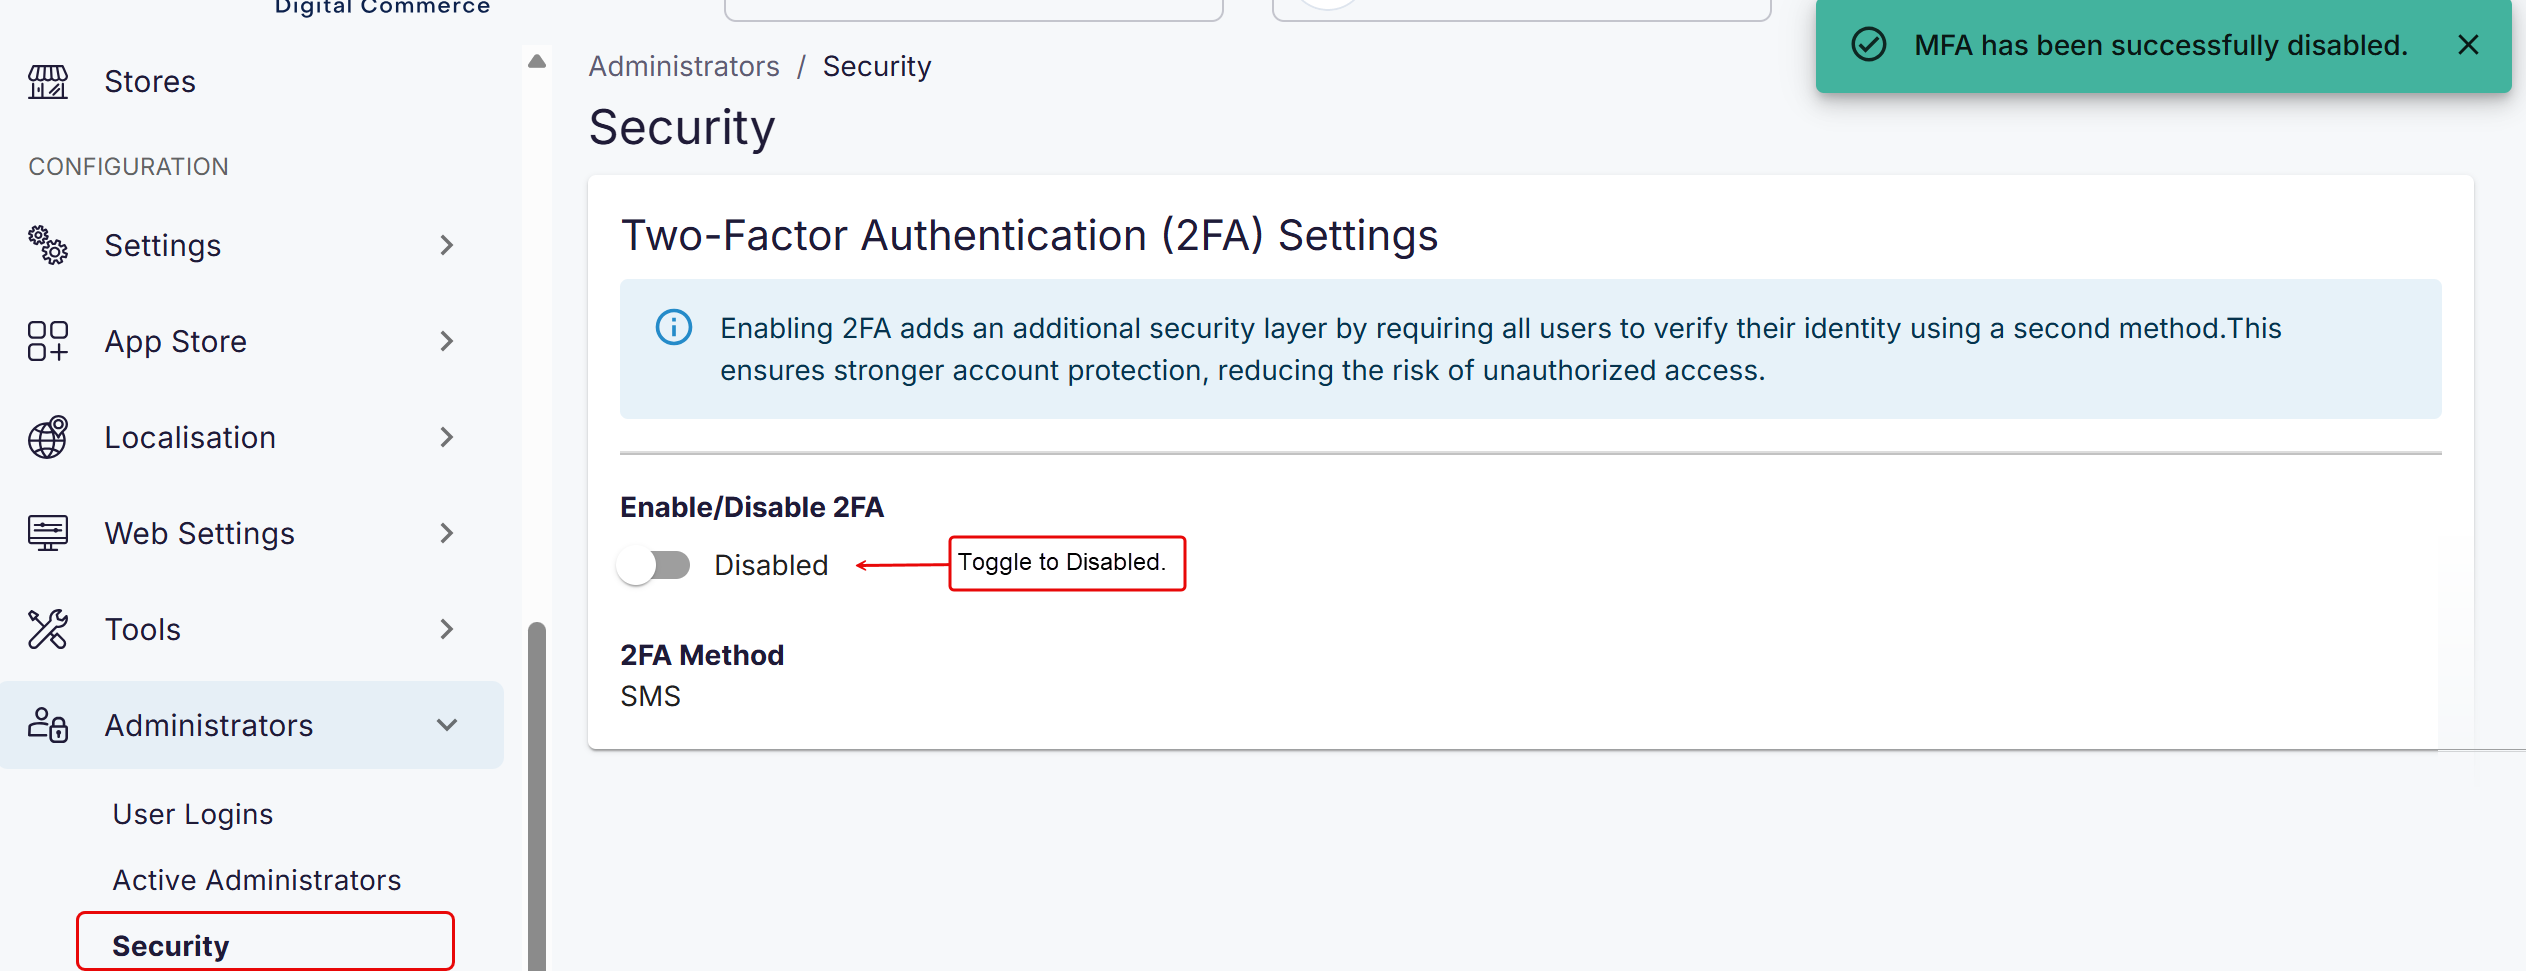2526x971 pixels.
Task: Collapse the Administrators section
Action: click(447, 725)
